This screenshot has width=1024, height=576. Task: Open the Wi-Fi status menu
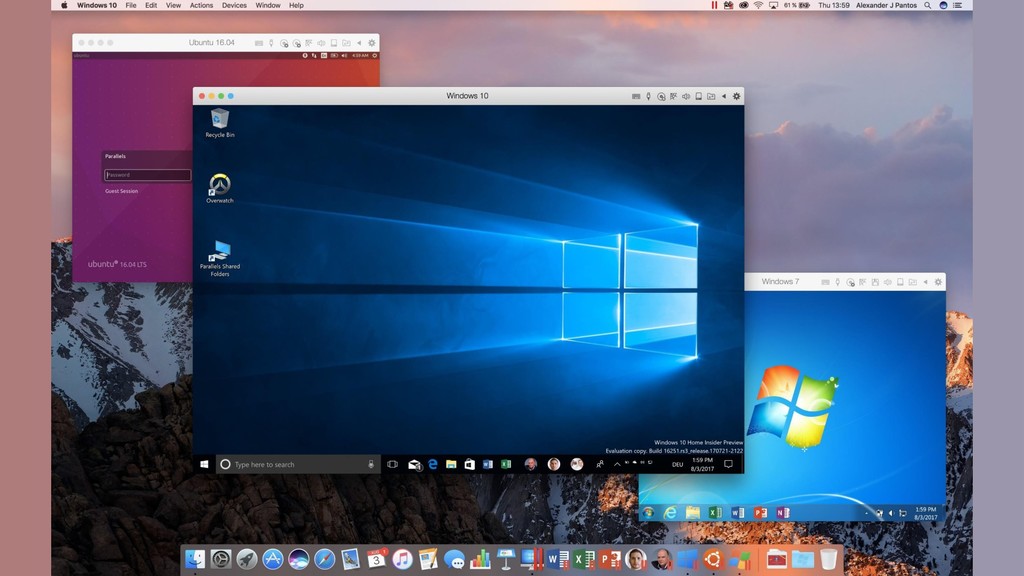click(x=758, y=5)
